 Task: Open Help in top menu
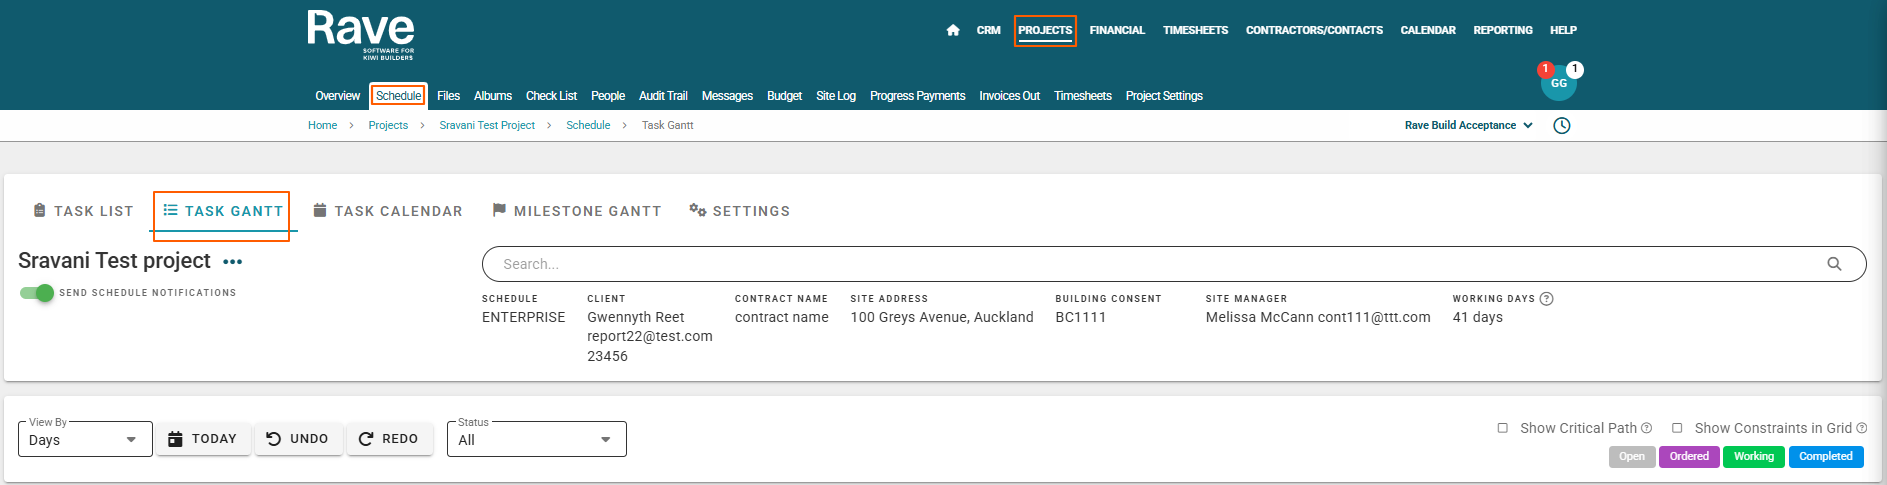(x=1563, y=30)
